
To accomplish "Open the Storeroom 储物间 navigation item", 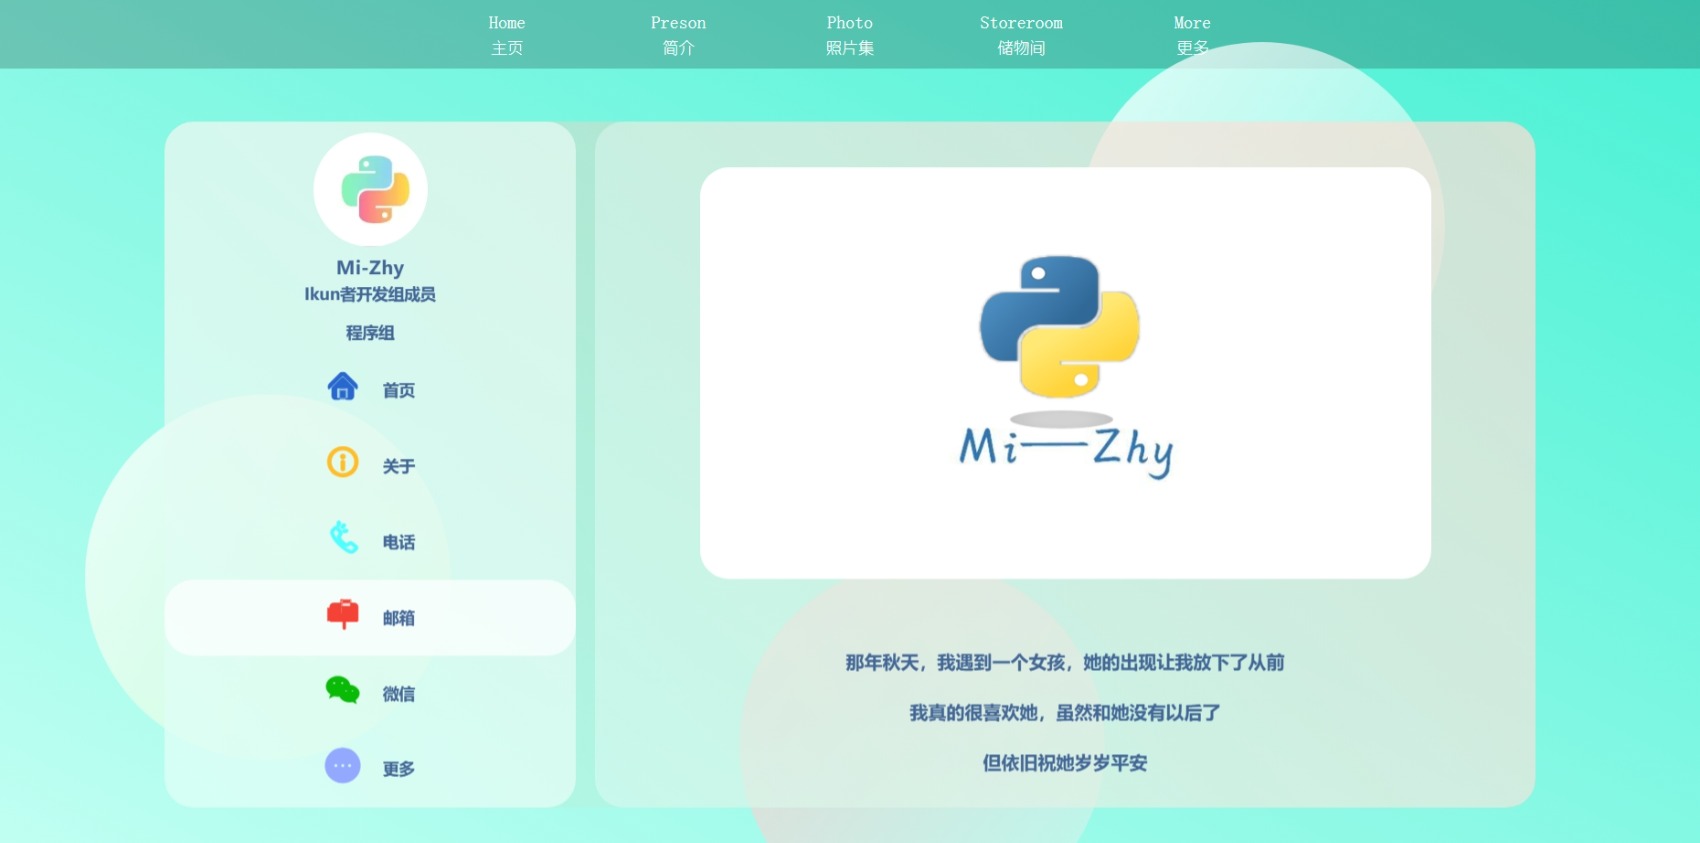I will click(x=1021, y=35).
